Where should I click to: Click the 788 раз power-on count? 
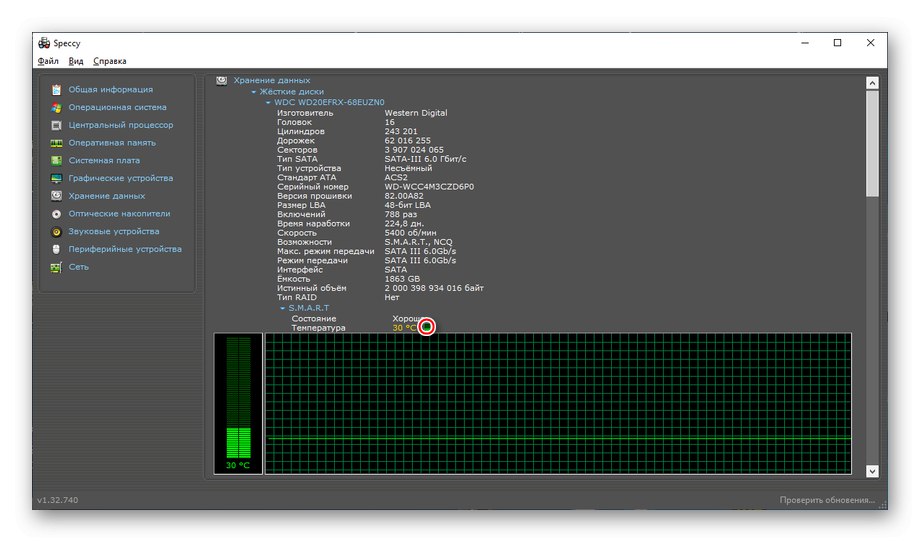tap(400, 214)
